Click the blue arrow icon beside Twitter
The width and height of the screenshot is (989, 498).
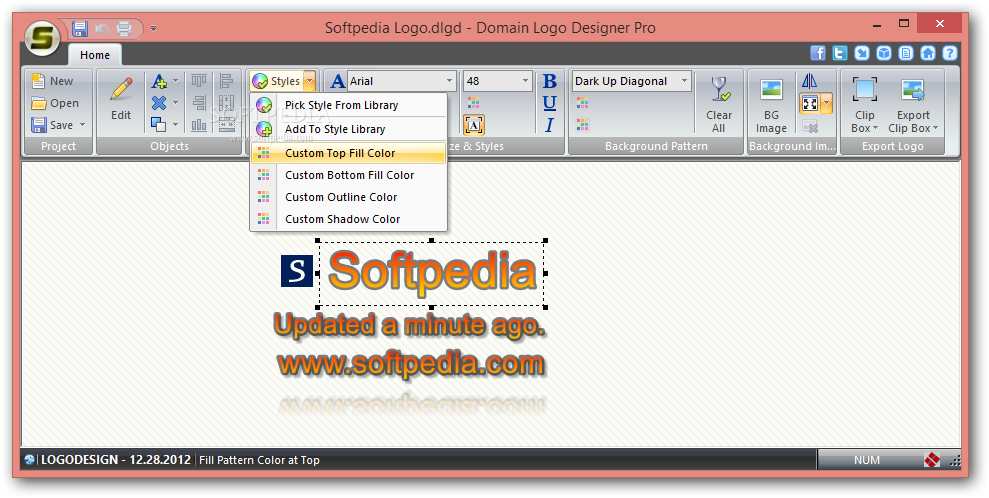[862, 53]
